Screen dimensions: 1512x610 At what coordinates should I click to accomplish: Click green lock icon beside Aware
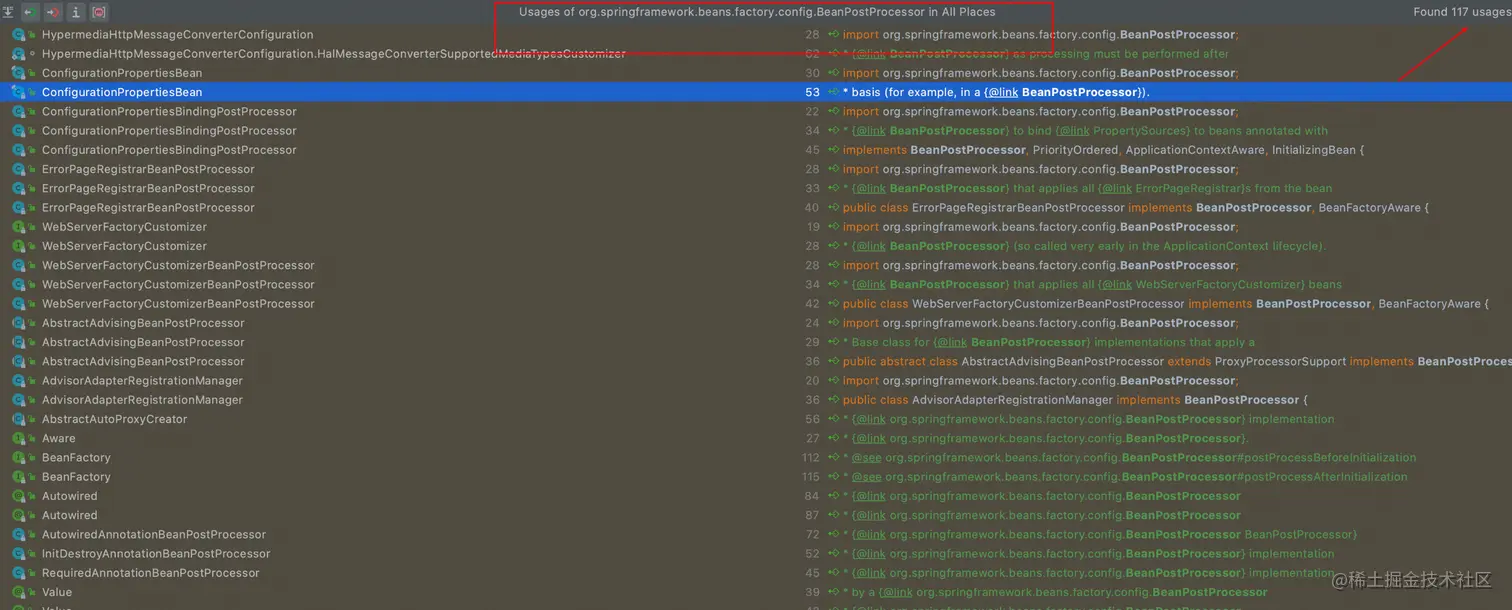(33, 438)
